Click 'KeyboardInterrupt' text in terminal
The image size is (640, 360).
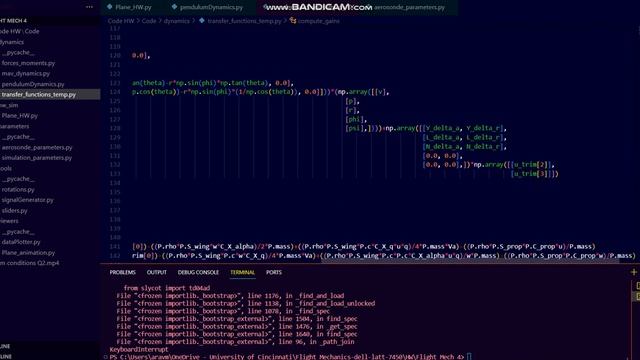coord(139,349)
